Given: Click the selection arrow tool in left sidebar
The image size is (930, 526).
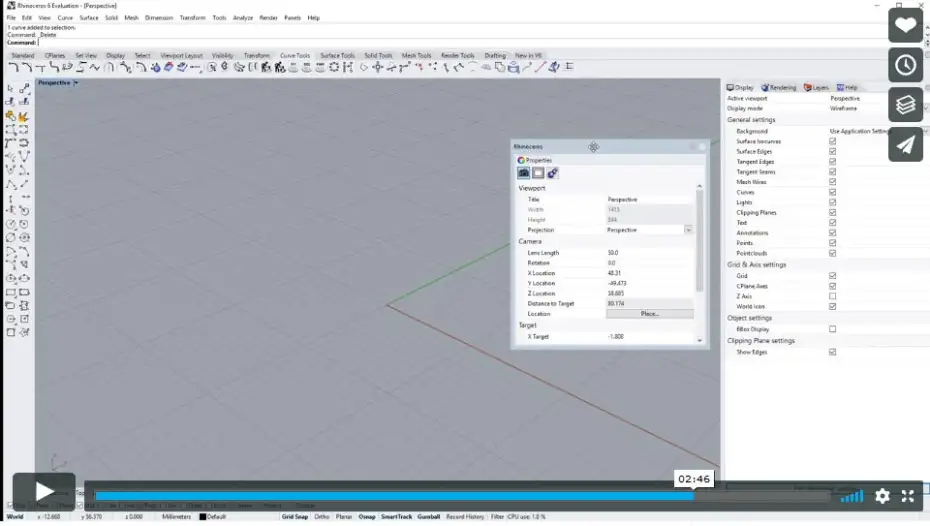Looking at the screenshot, I should [10, 88].
